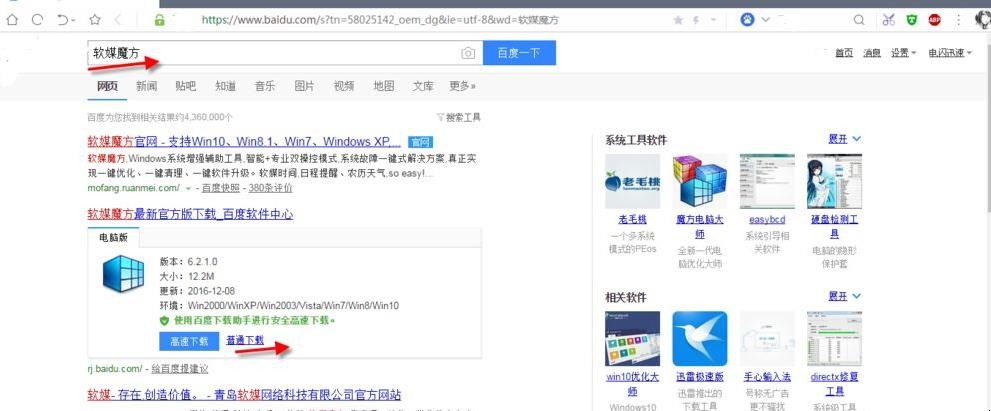The width and height of the screenshot is (991, 411).
Task: Switch to the 贴吧 tab
Action: pos(186,86)
